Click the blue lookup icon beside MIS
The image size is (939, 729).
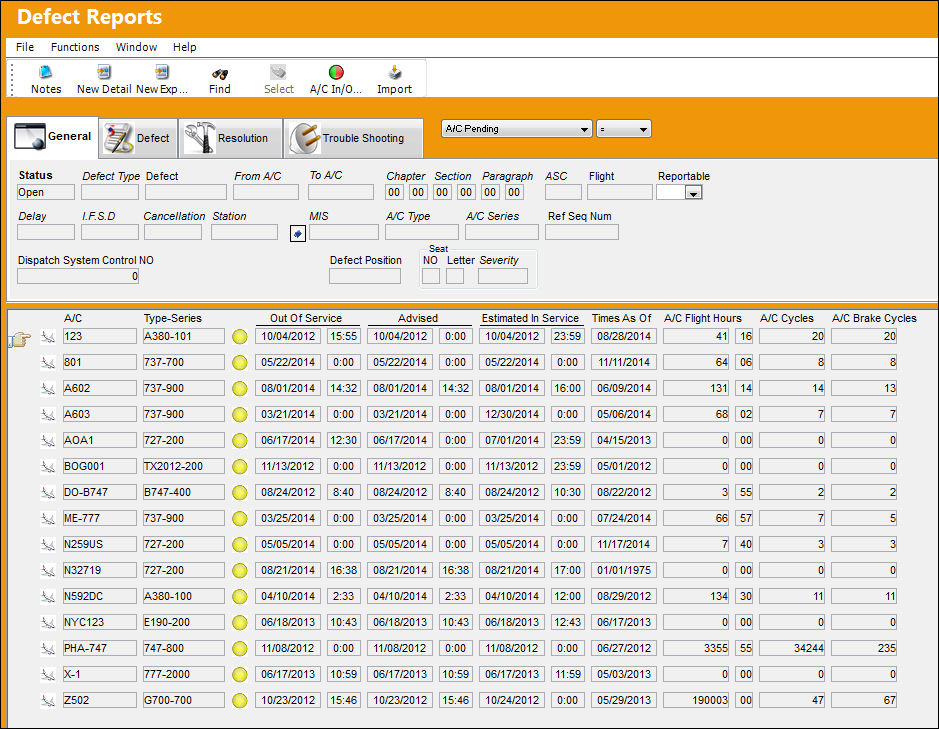pos(298,234)
